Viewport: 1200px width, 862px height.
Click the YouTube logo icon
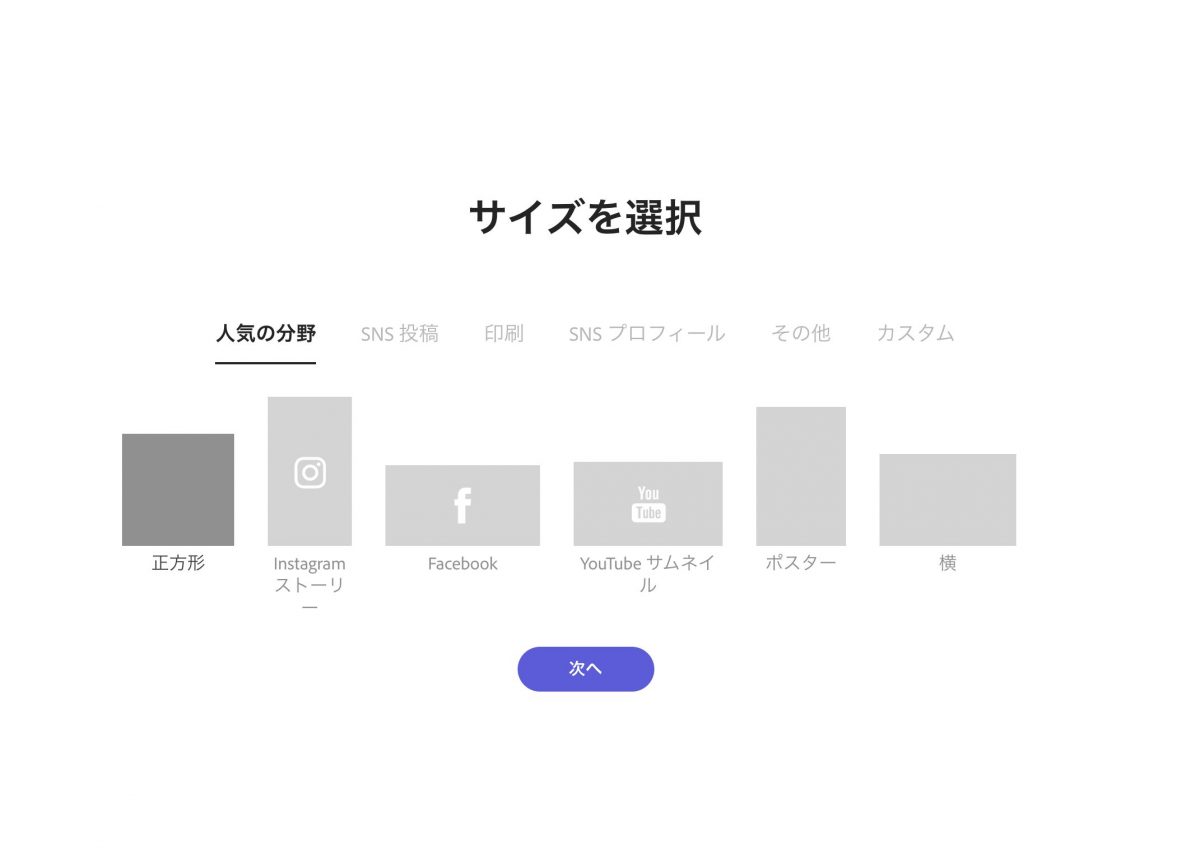(648, 503)
